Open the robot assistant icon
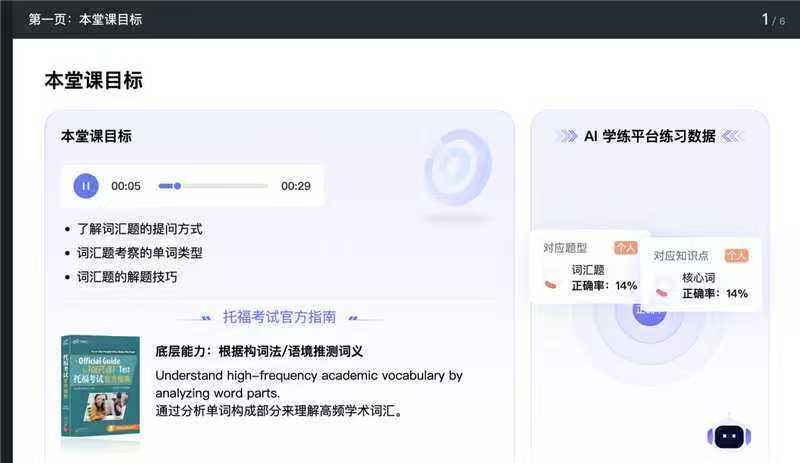The width and height of the screenshot is (800, 463). [x=728, y=435]
